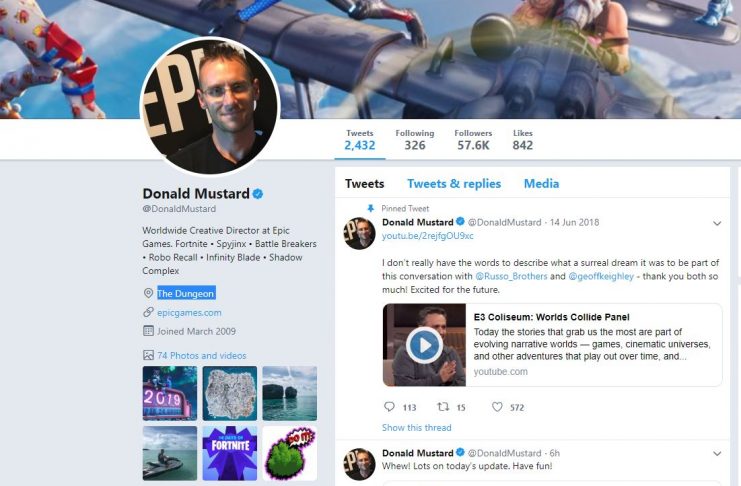Viewport: 741px width, 486px height.
Task: Open the dropdown chevron on the 6h tweet
Action: [x=717, y=454]
